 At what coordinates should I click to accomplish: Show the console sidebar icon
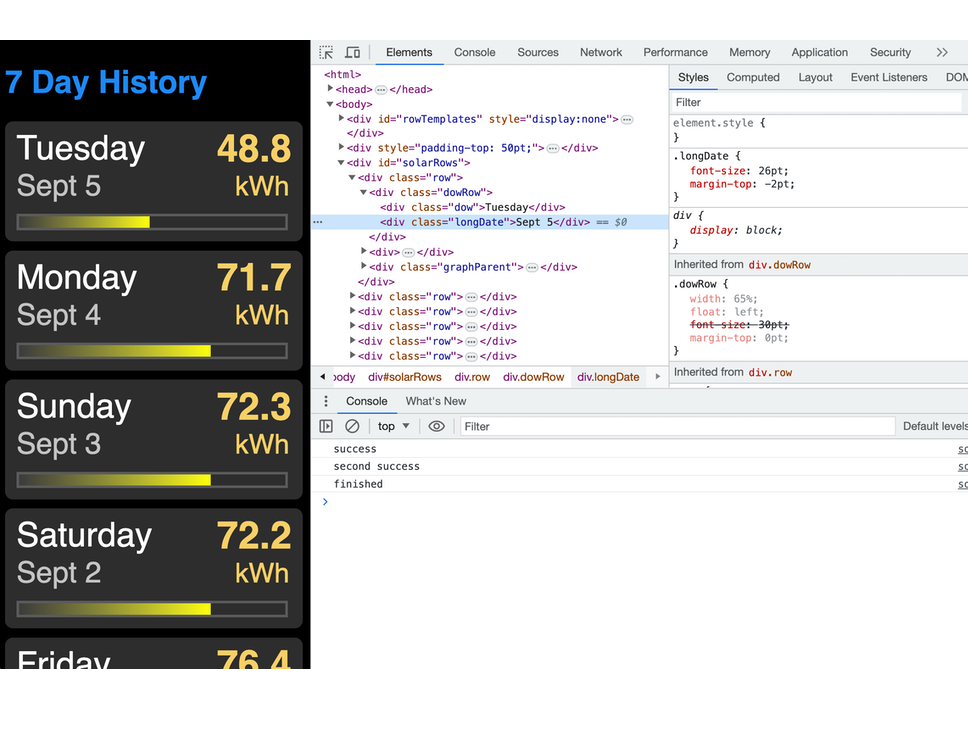pos(326,426)
